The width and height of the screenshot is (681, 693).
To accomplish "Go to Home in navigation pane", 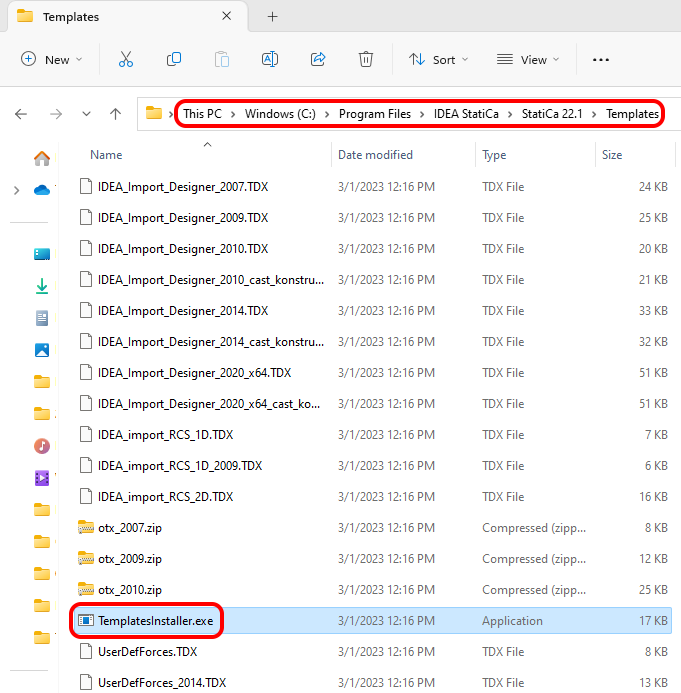I will 42,158.
